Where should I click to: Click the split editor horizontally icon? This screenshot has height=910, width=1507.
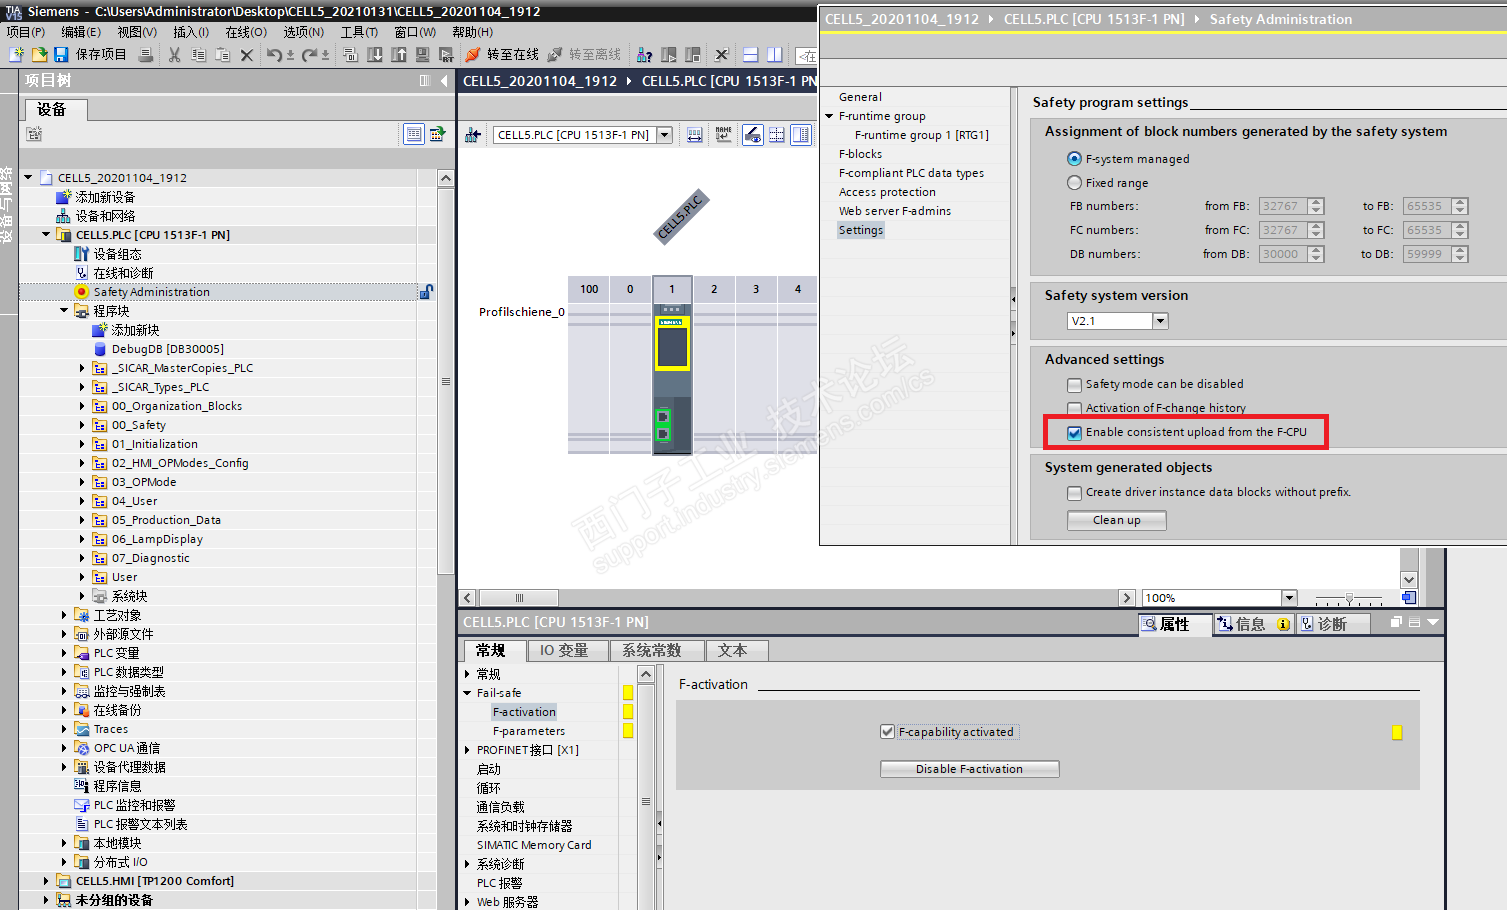click(751, 55)
